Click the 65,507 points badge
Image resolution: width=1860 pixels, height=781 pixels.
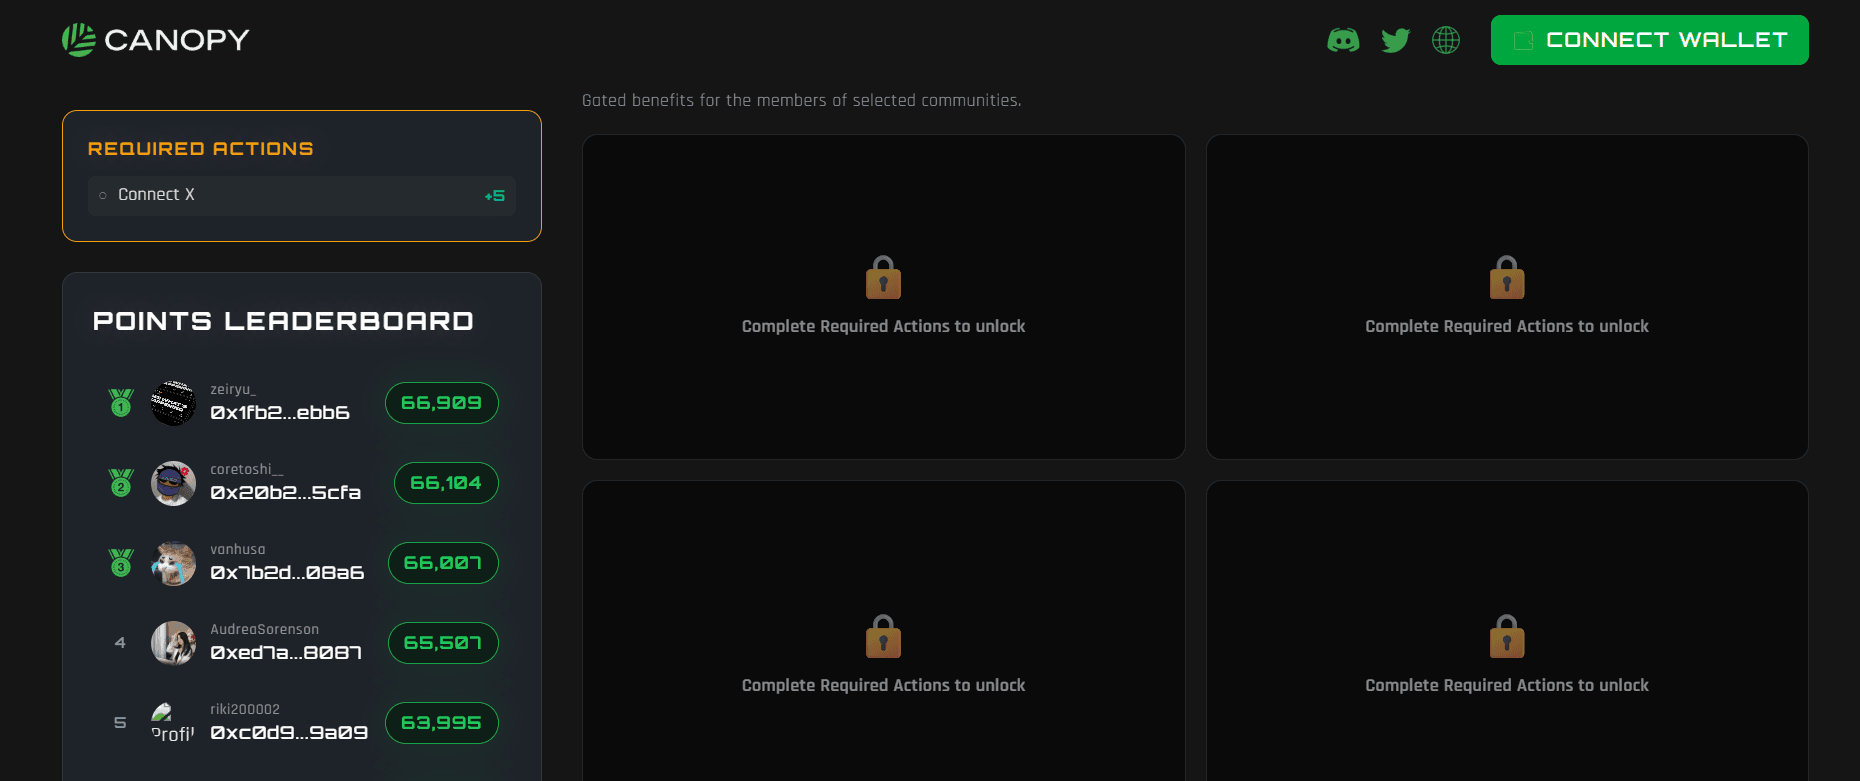443,643
